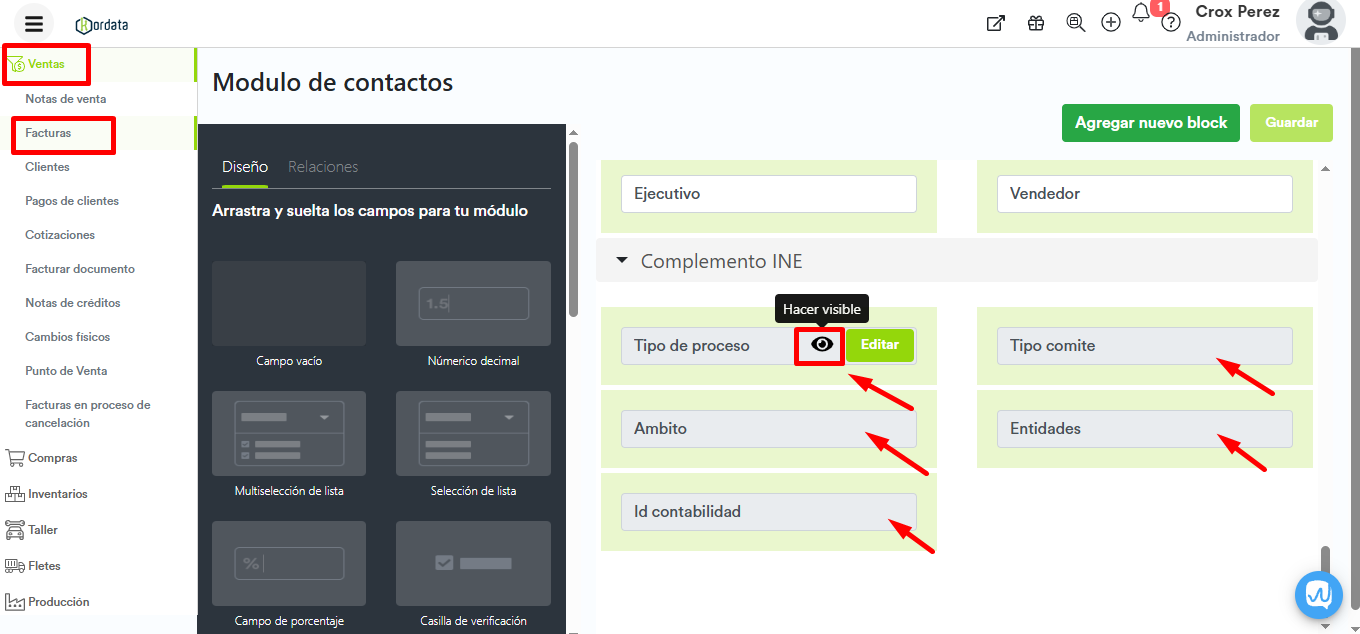The height and width of the screenshot is (634, 1360).
Task: Click the Guardar button
Action: pos(1291,123)
